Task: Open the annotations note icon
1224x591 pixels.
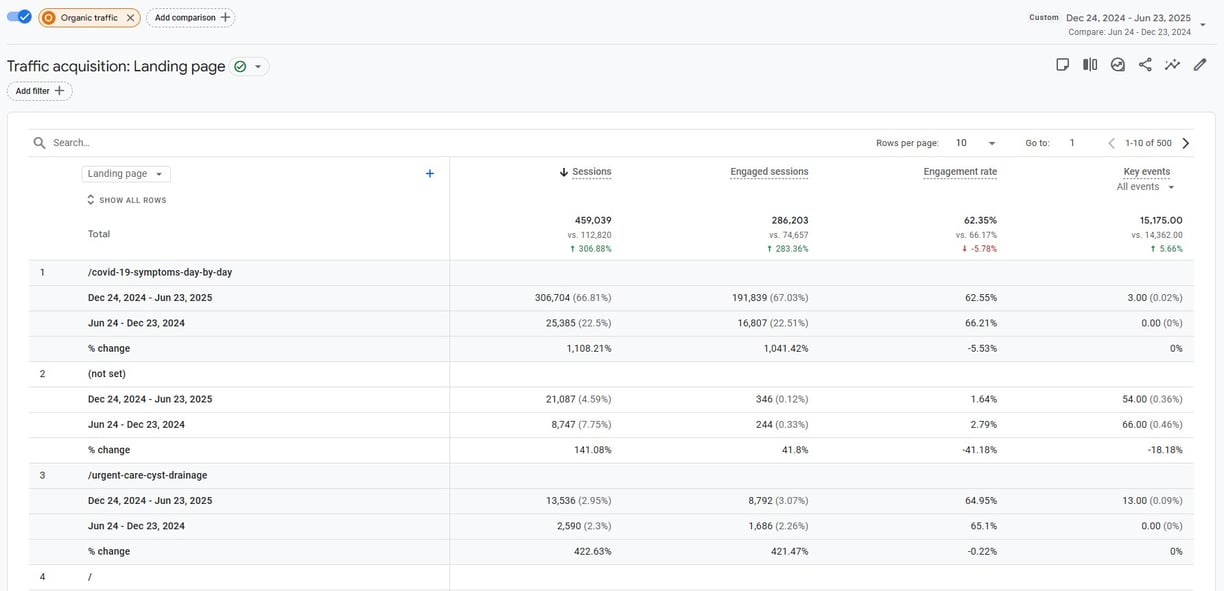Action: click(x=1062, y=65)
